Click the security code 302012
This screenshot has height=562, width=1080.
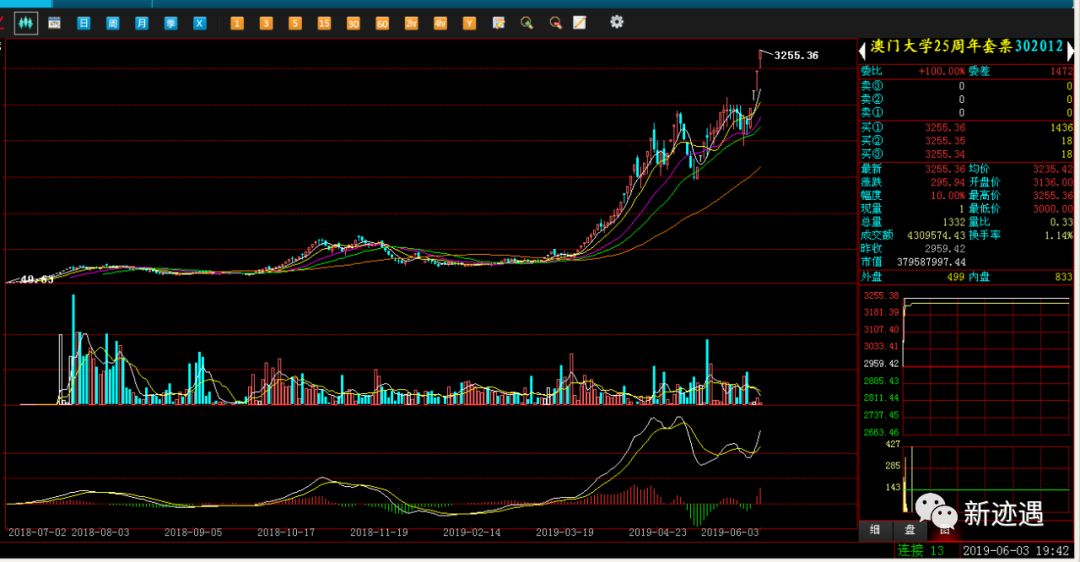click(x=1039, y=46)
